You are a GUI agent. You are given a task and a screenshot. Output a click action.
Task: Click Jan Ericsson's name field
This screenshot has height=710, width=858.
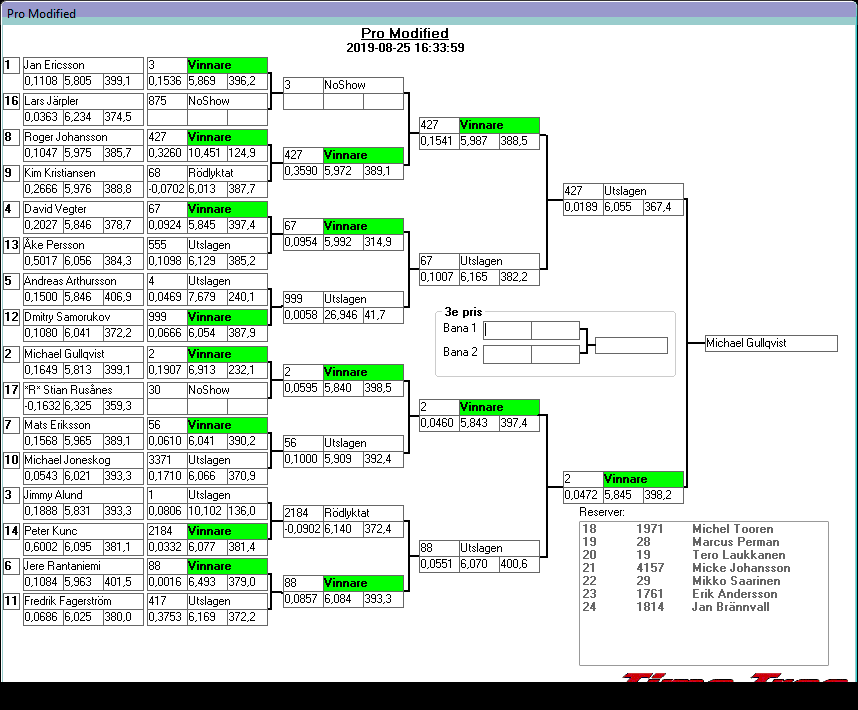pyautogui.click(x=83, y=65)
